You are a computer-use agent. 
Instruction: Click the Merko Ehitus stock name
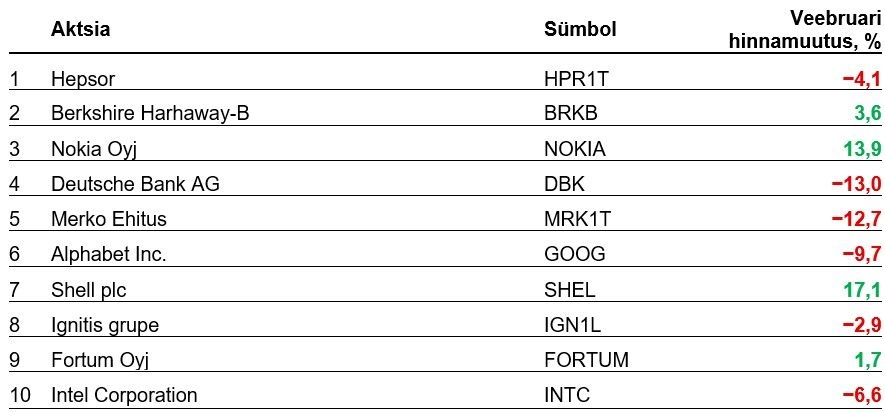(x=108, y=219)
